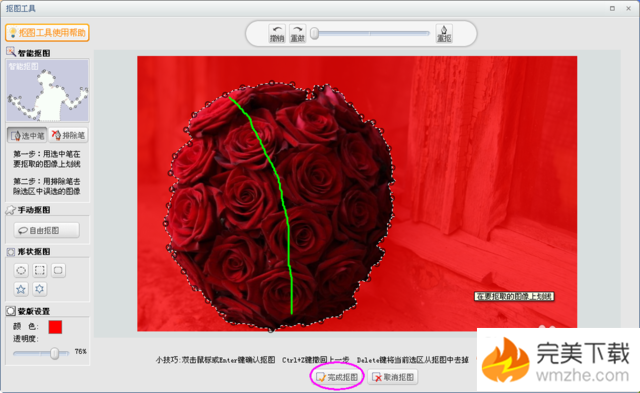640x393 pixels.
Task: Select the 选中笔 selection pen
Action: click(27, 135)
